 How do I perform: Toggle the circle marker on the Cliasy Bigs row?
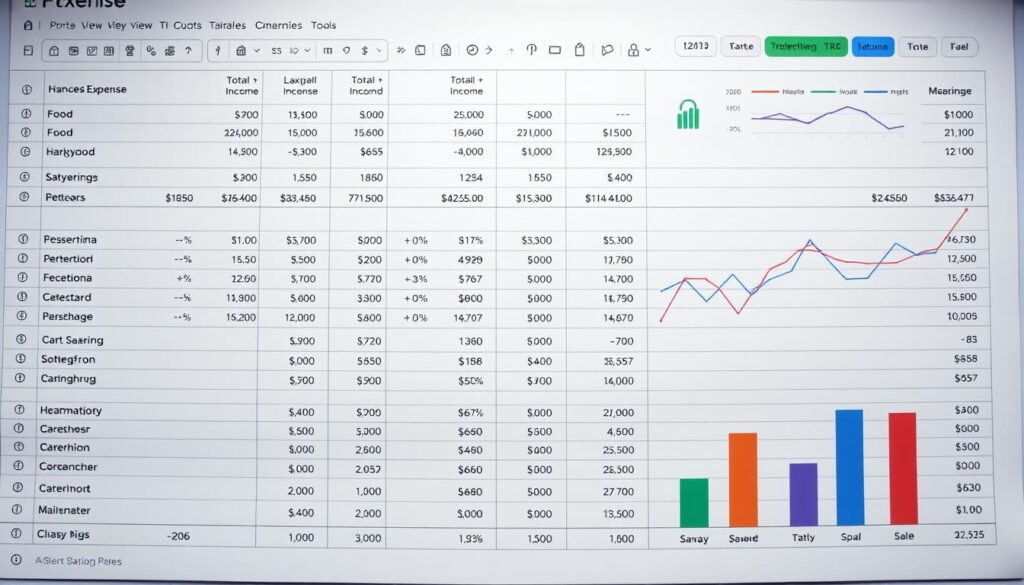point(16,534)
